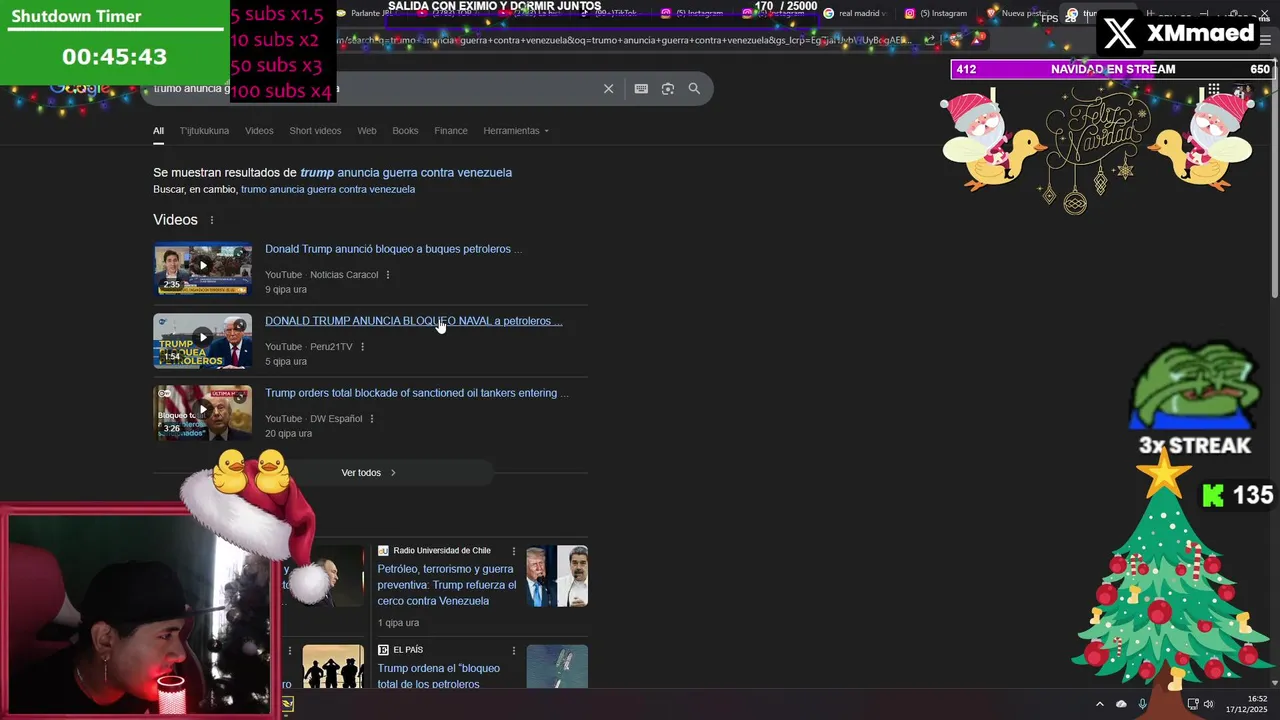The height and width of the screenshot is (720, 1280).
Task: Play the DW Español video thumbnail
Action: point(202,412)
